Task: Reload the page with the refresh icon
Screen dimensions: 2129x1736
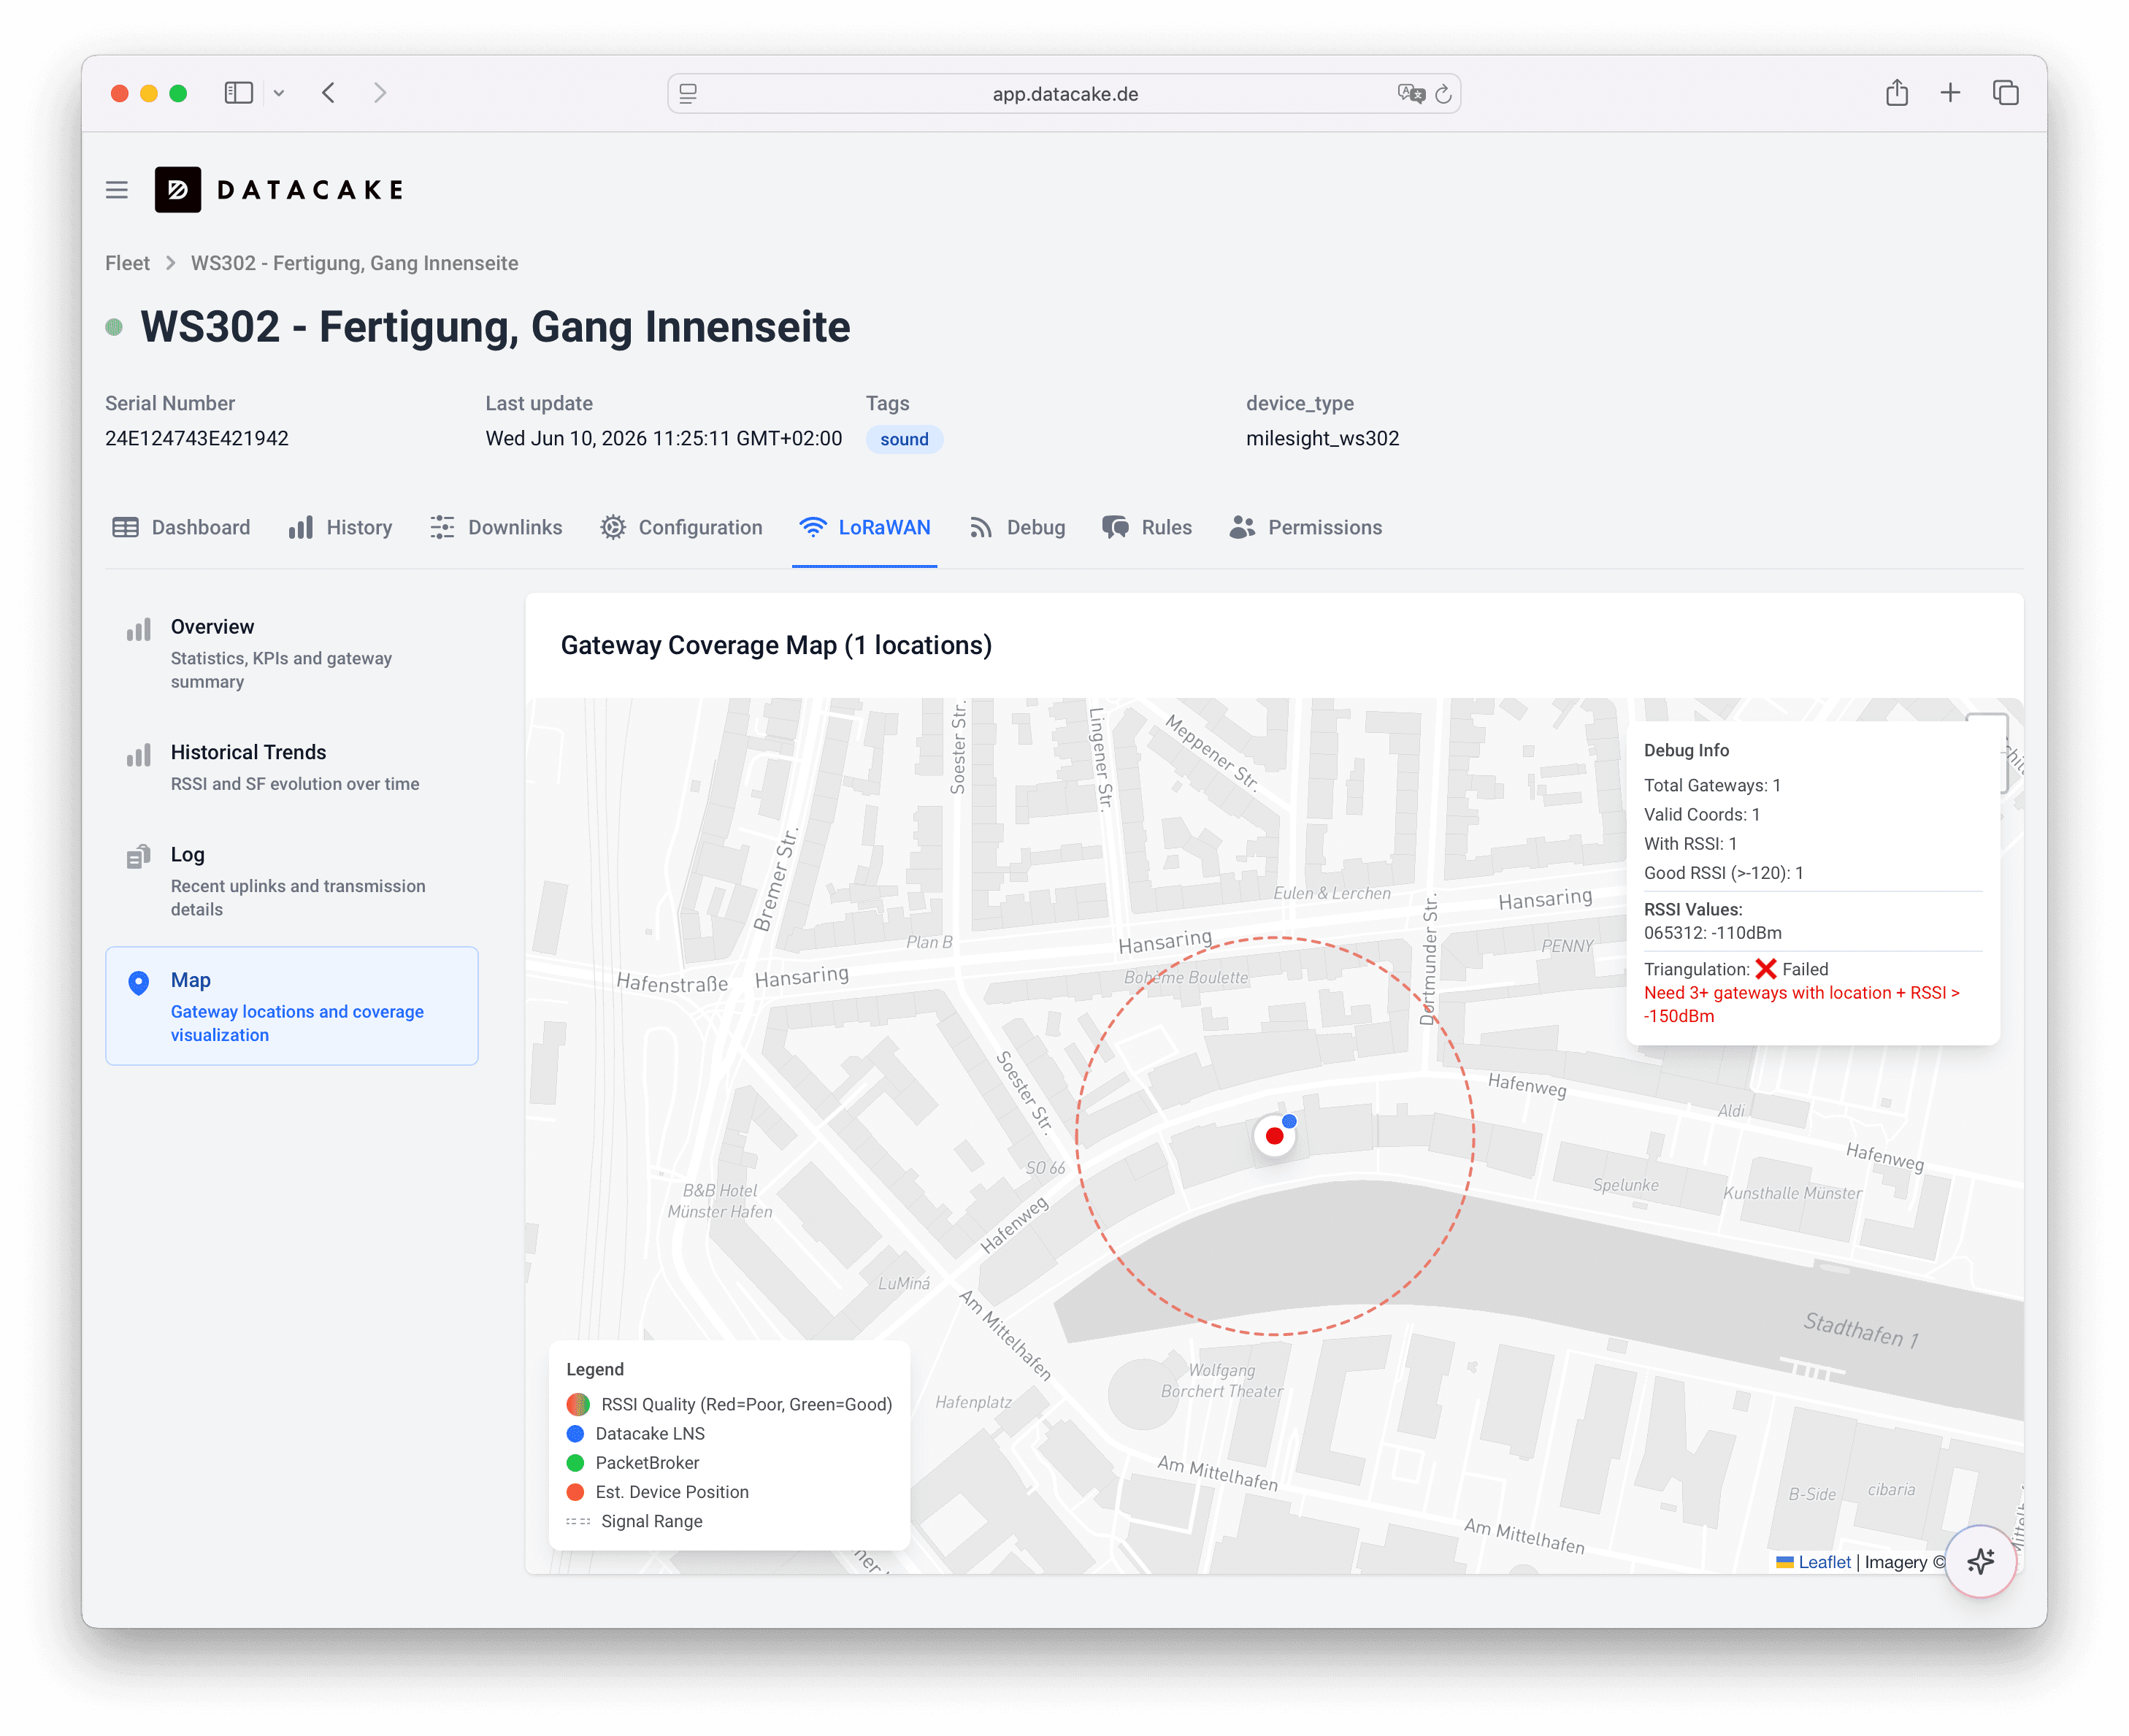Action: point(1443,93)
